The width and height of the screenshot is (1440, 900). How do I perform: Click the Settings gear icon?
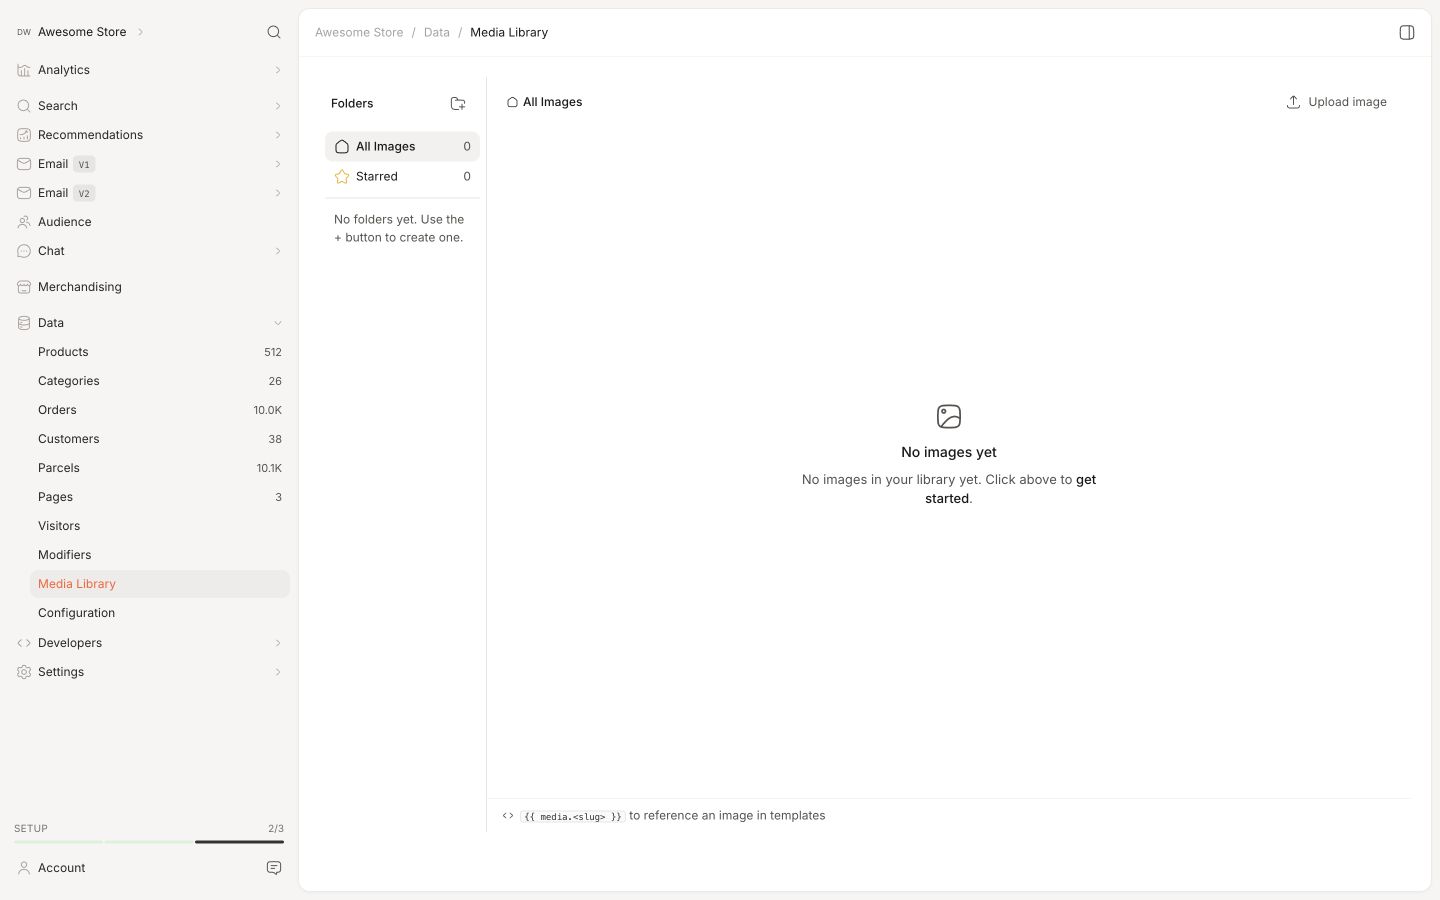(x=24, y=672)
